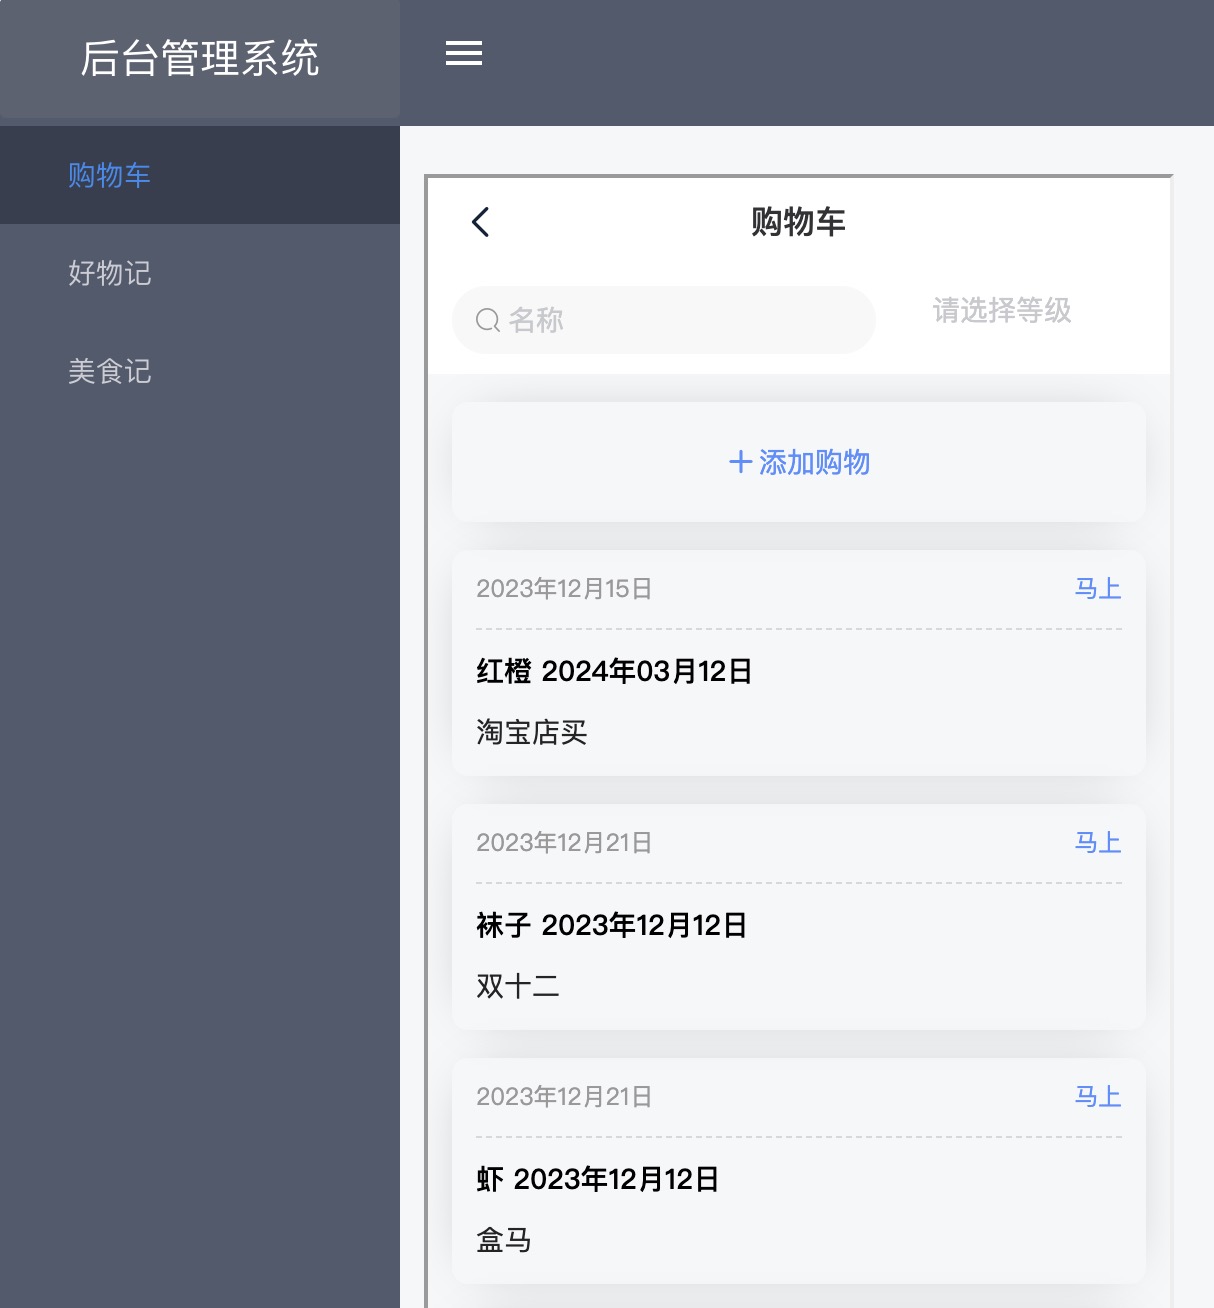
Task: Open the 美食记 sidebar menu item
Action: click(200, 371)
